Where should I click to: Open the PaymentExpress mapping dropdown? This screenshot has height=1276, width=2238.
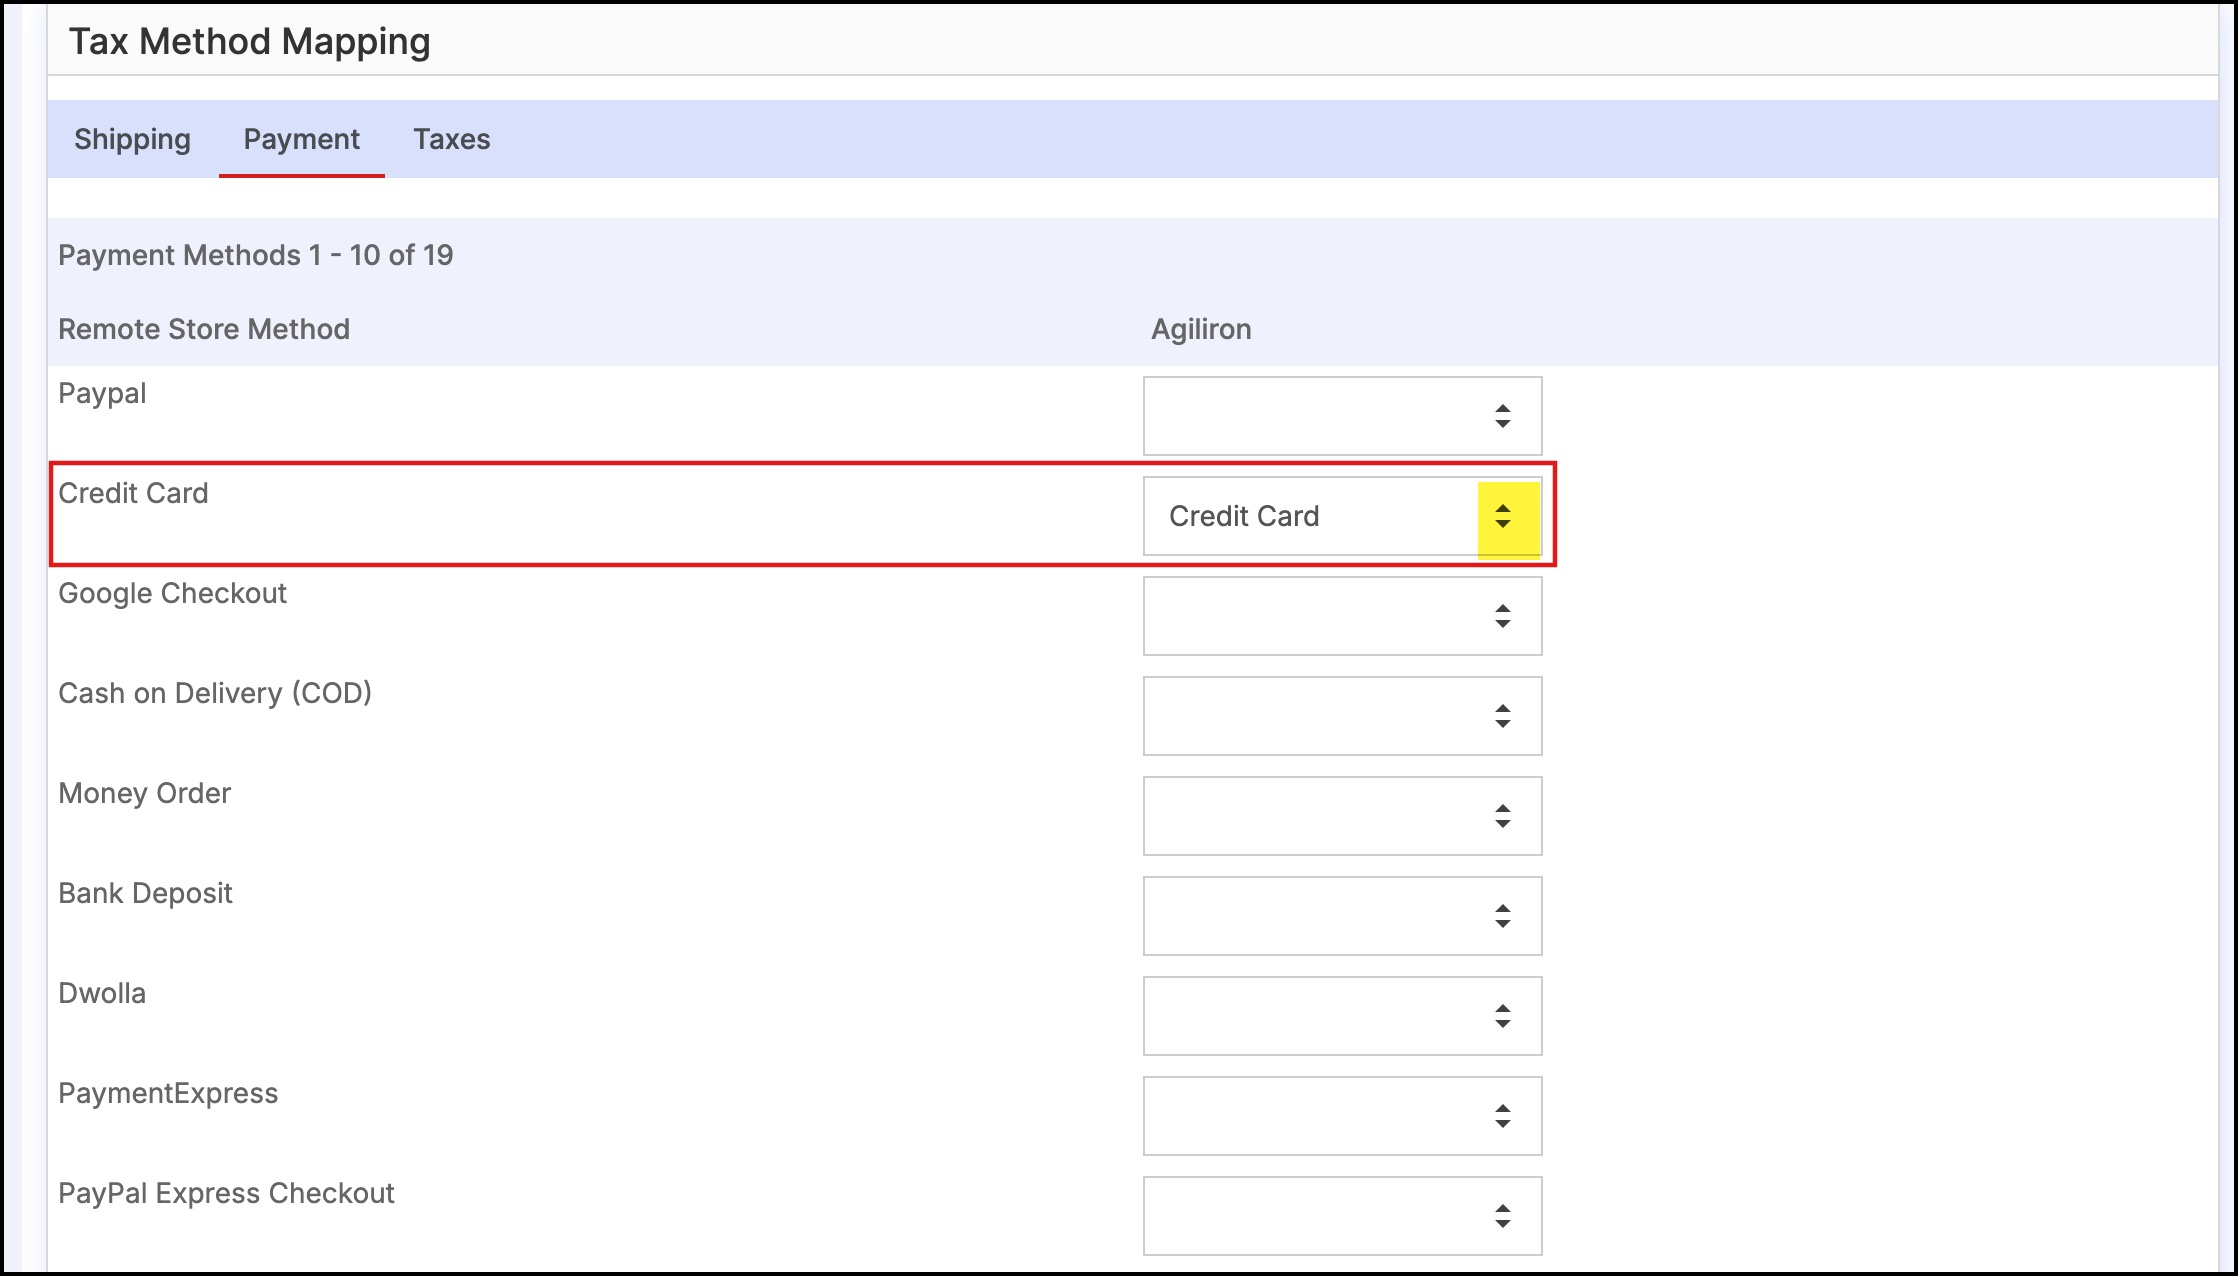1342,1116
